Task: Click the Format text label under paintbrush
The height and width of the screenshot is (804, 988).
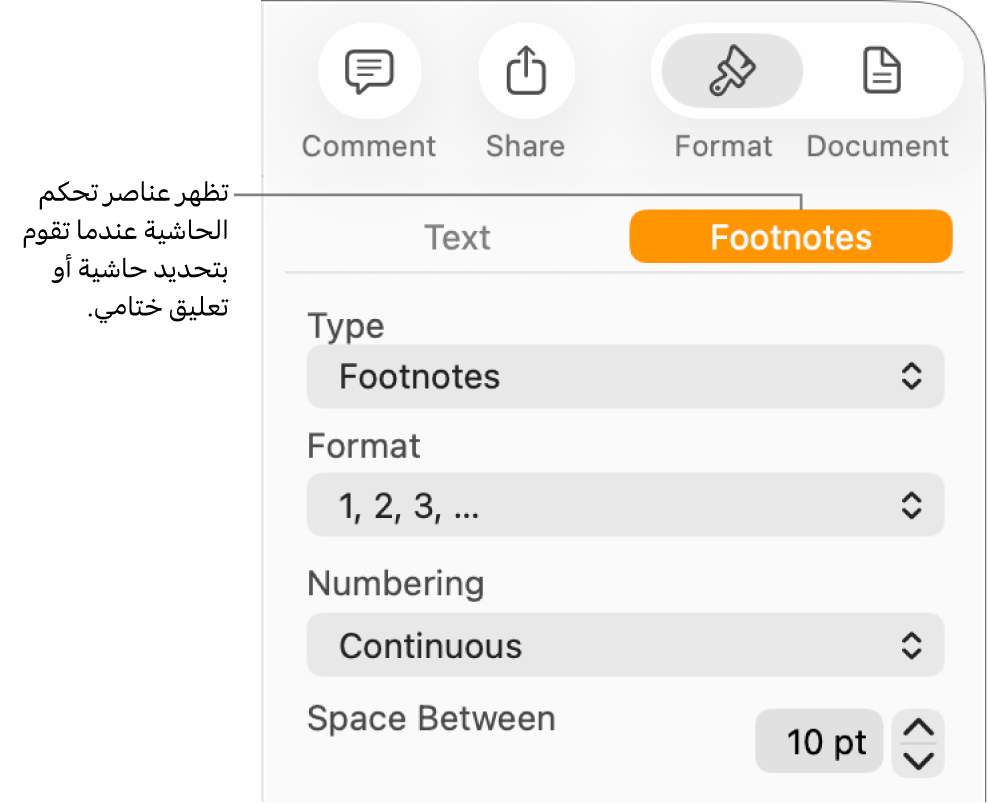Action: [723, 146]
